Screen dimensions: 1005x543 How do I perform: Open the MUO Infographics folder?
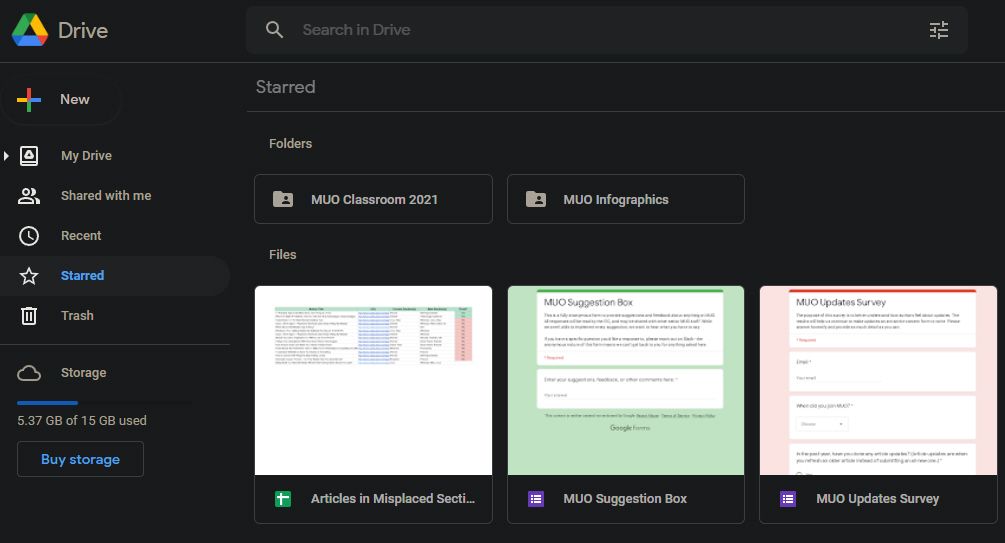point(626,199)
